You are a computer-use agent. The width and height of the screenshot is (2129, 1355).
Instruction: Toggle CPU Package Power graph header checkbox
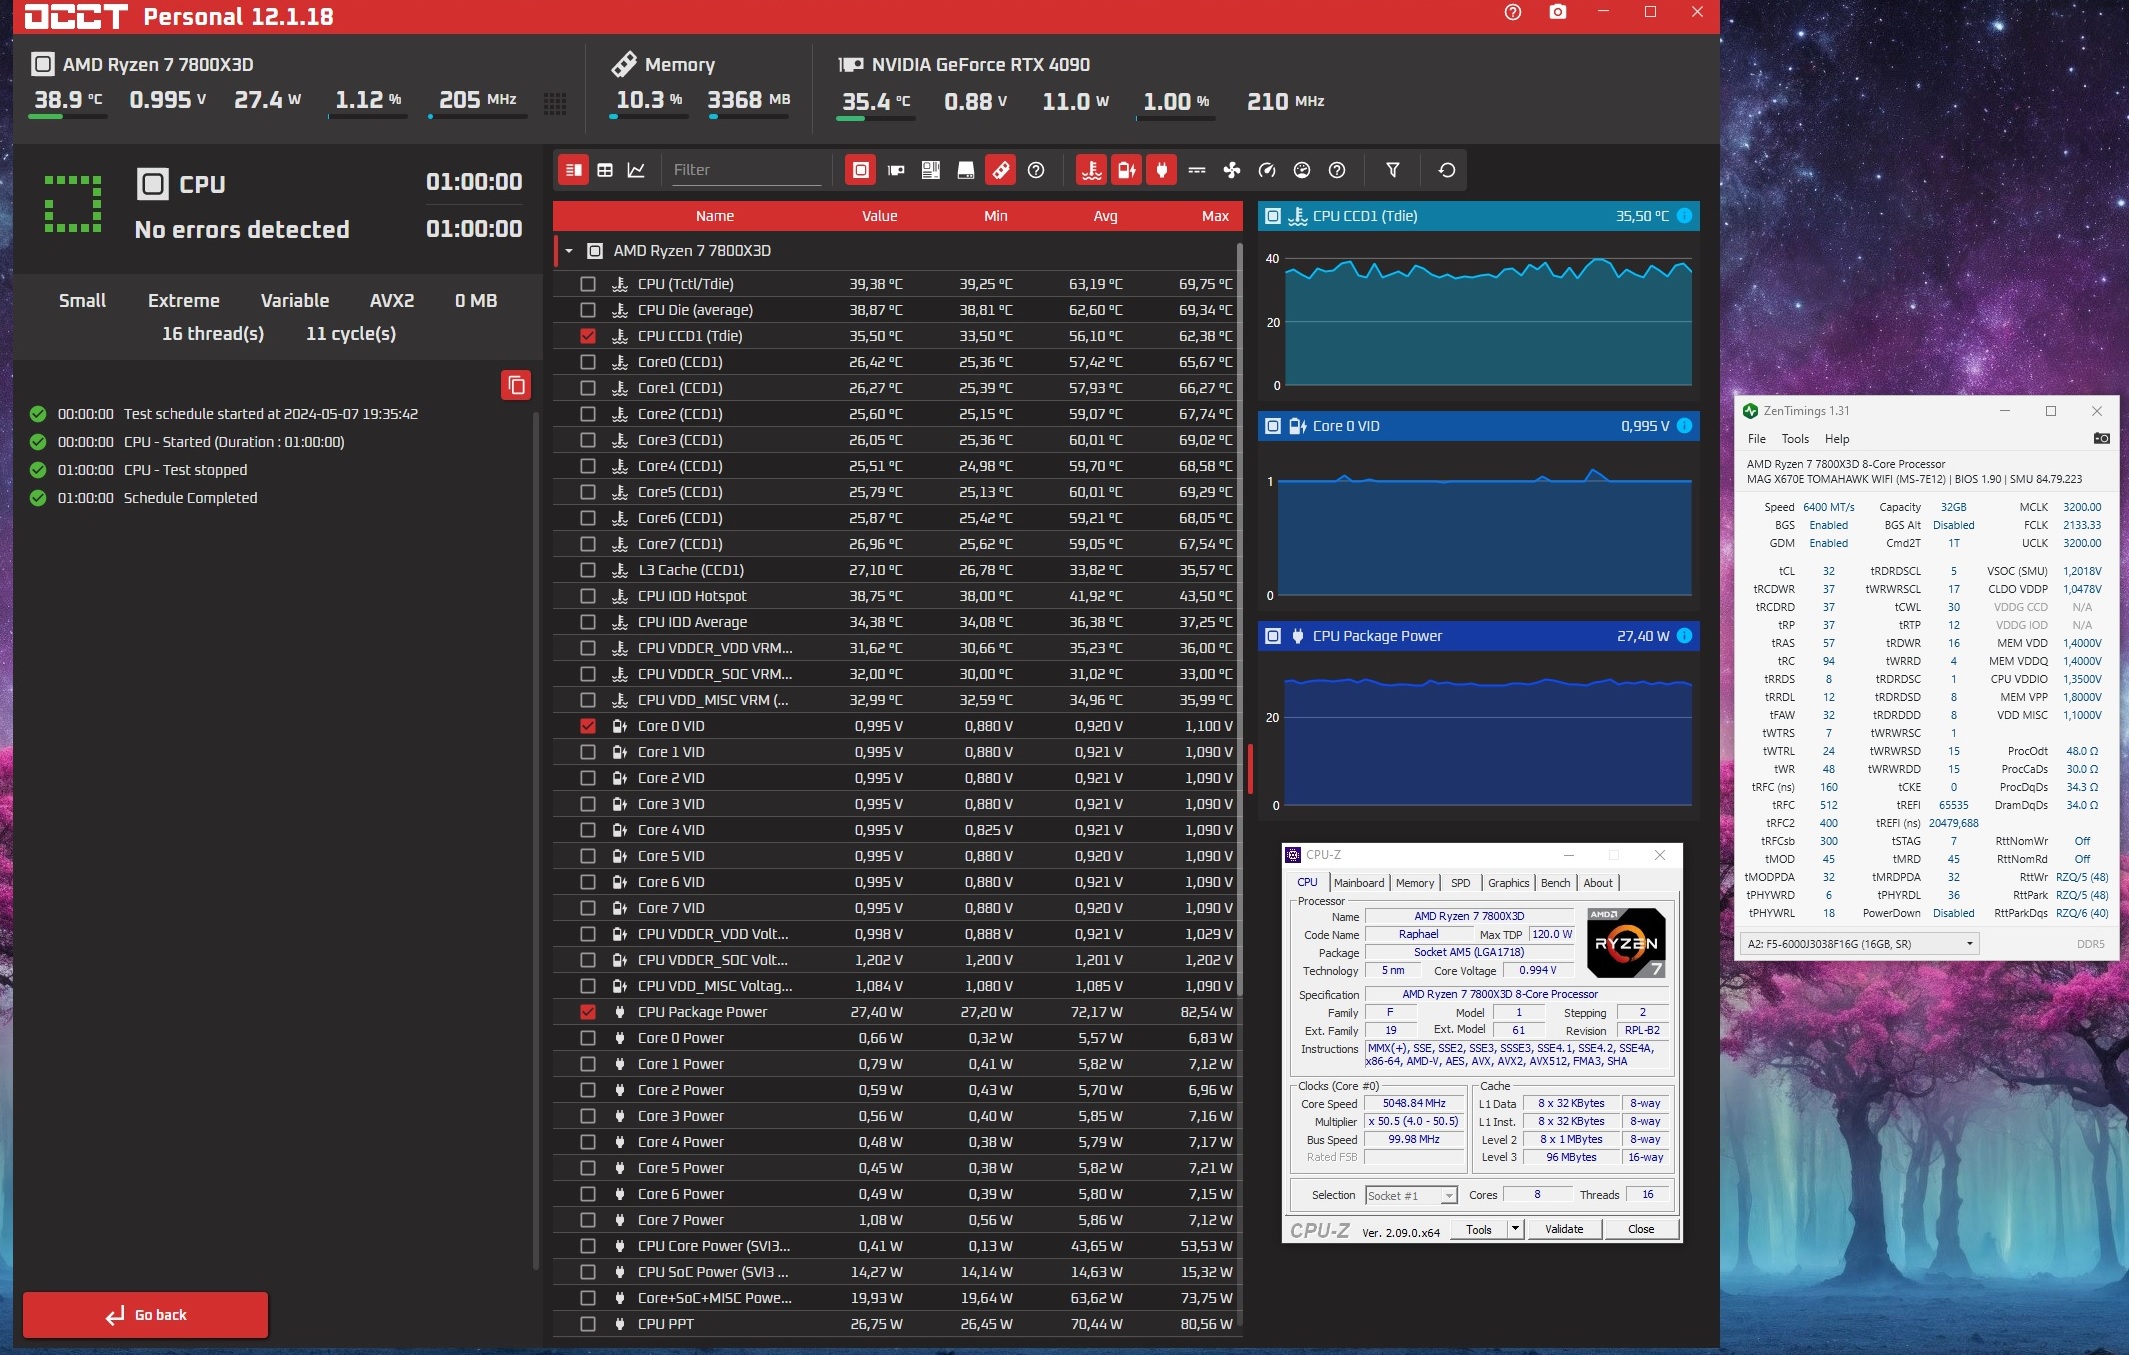click(1273, 636)
